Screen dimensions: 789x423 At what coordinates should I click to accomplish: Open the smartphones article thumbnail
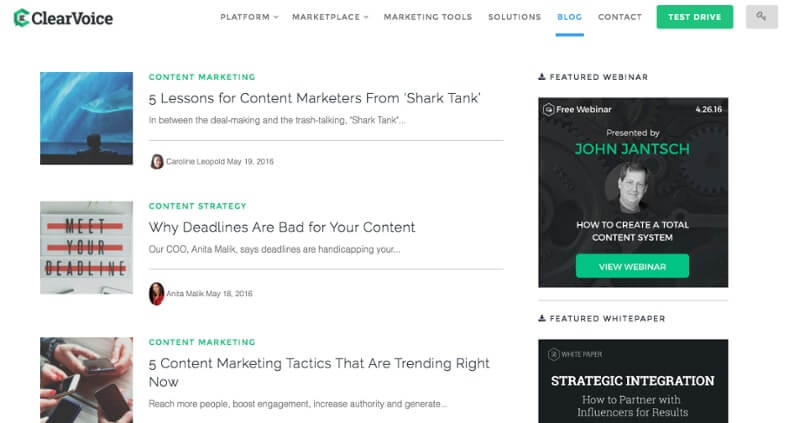(x=87, y=380)
